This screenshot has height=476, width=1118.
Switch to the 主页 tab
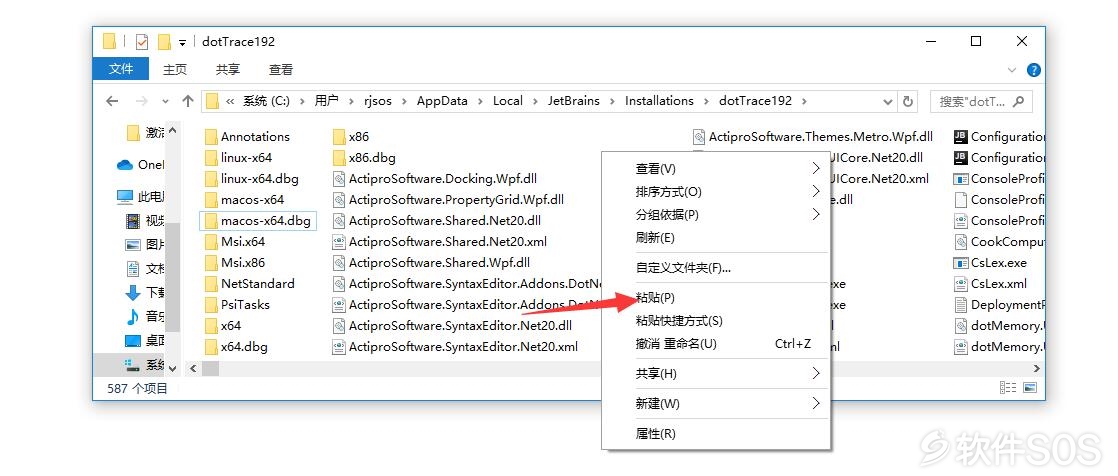tap(175, 69)
